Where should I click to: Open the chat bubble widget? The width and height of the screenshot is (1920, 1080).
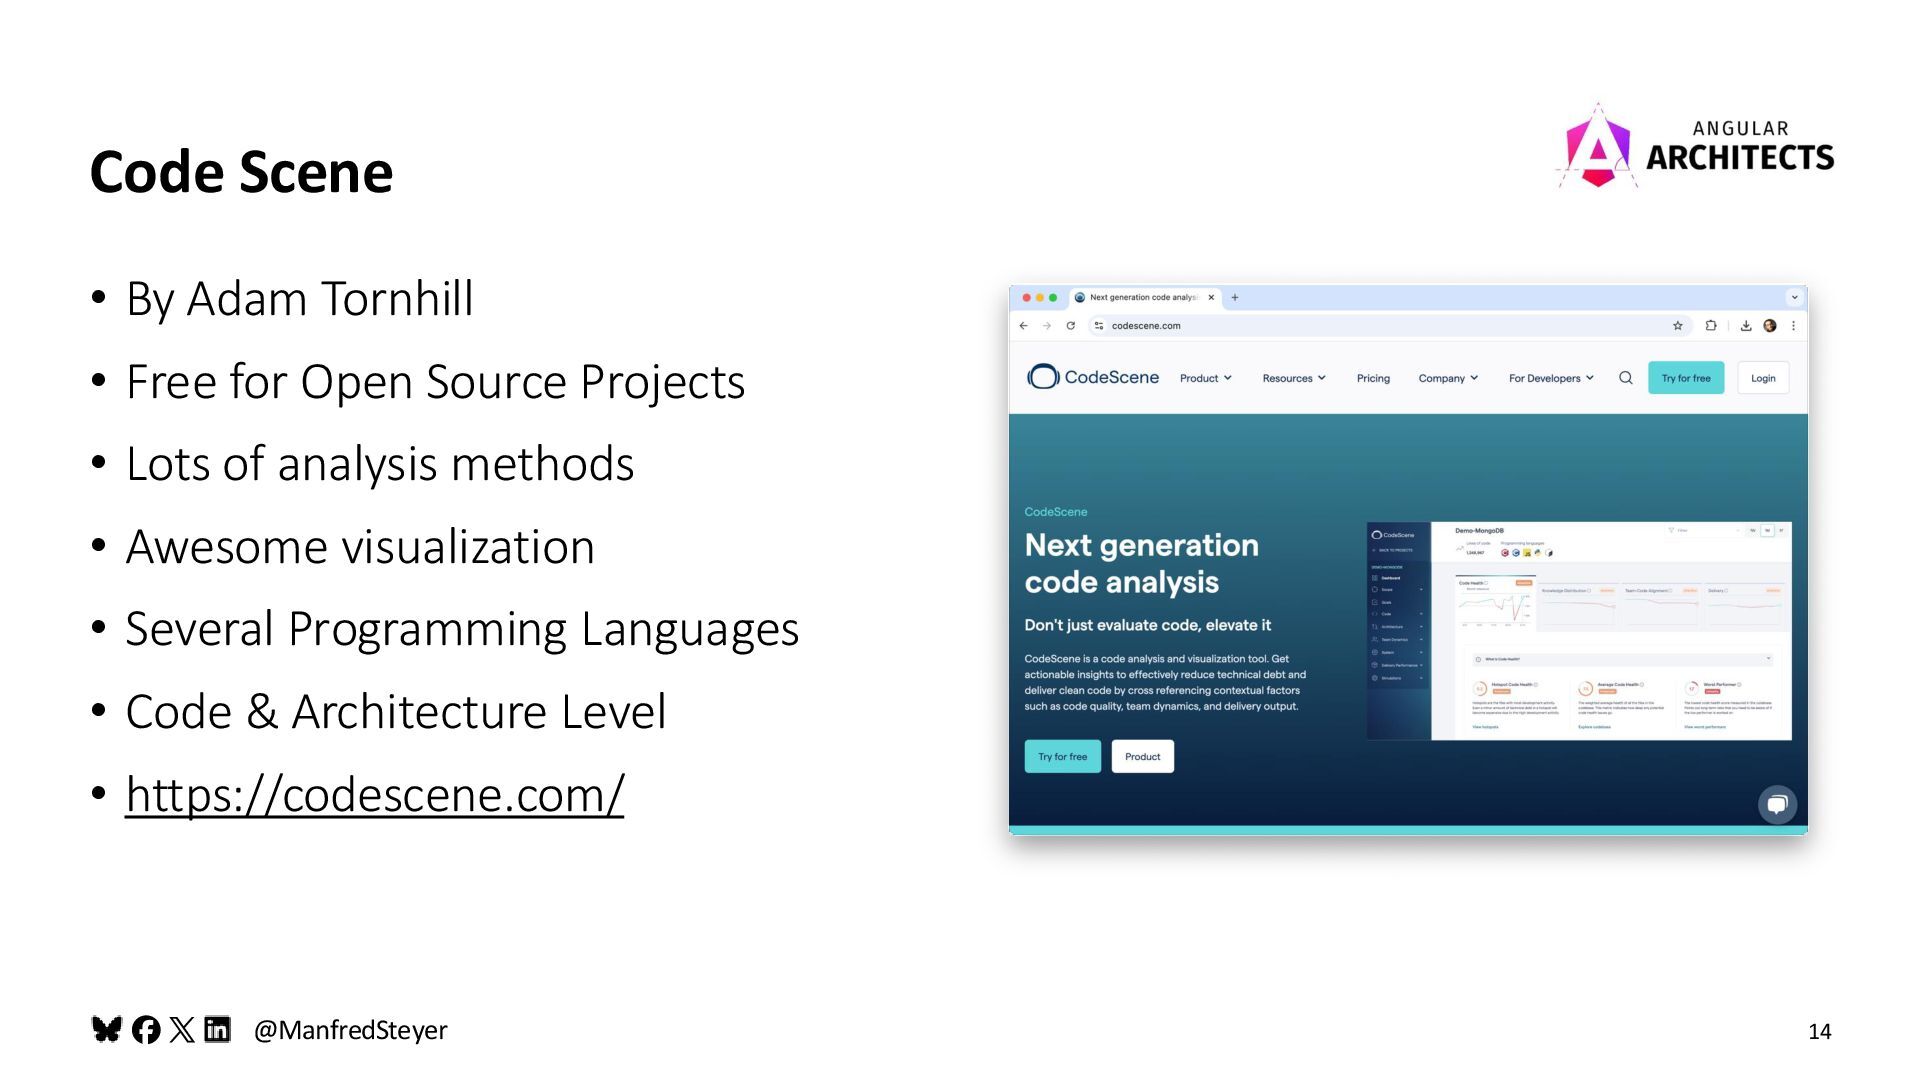[x=1777, y=804]
